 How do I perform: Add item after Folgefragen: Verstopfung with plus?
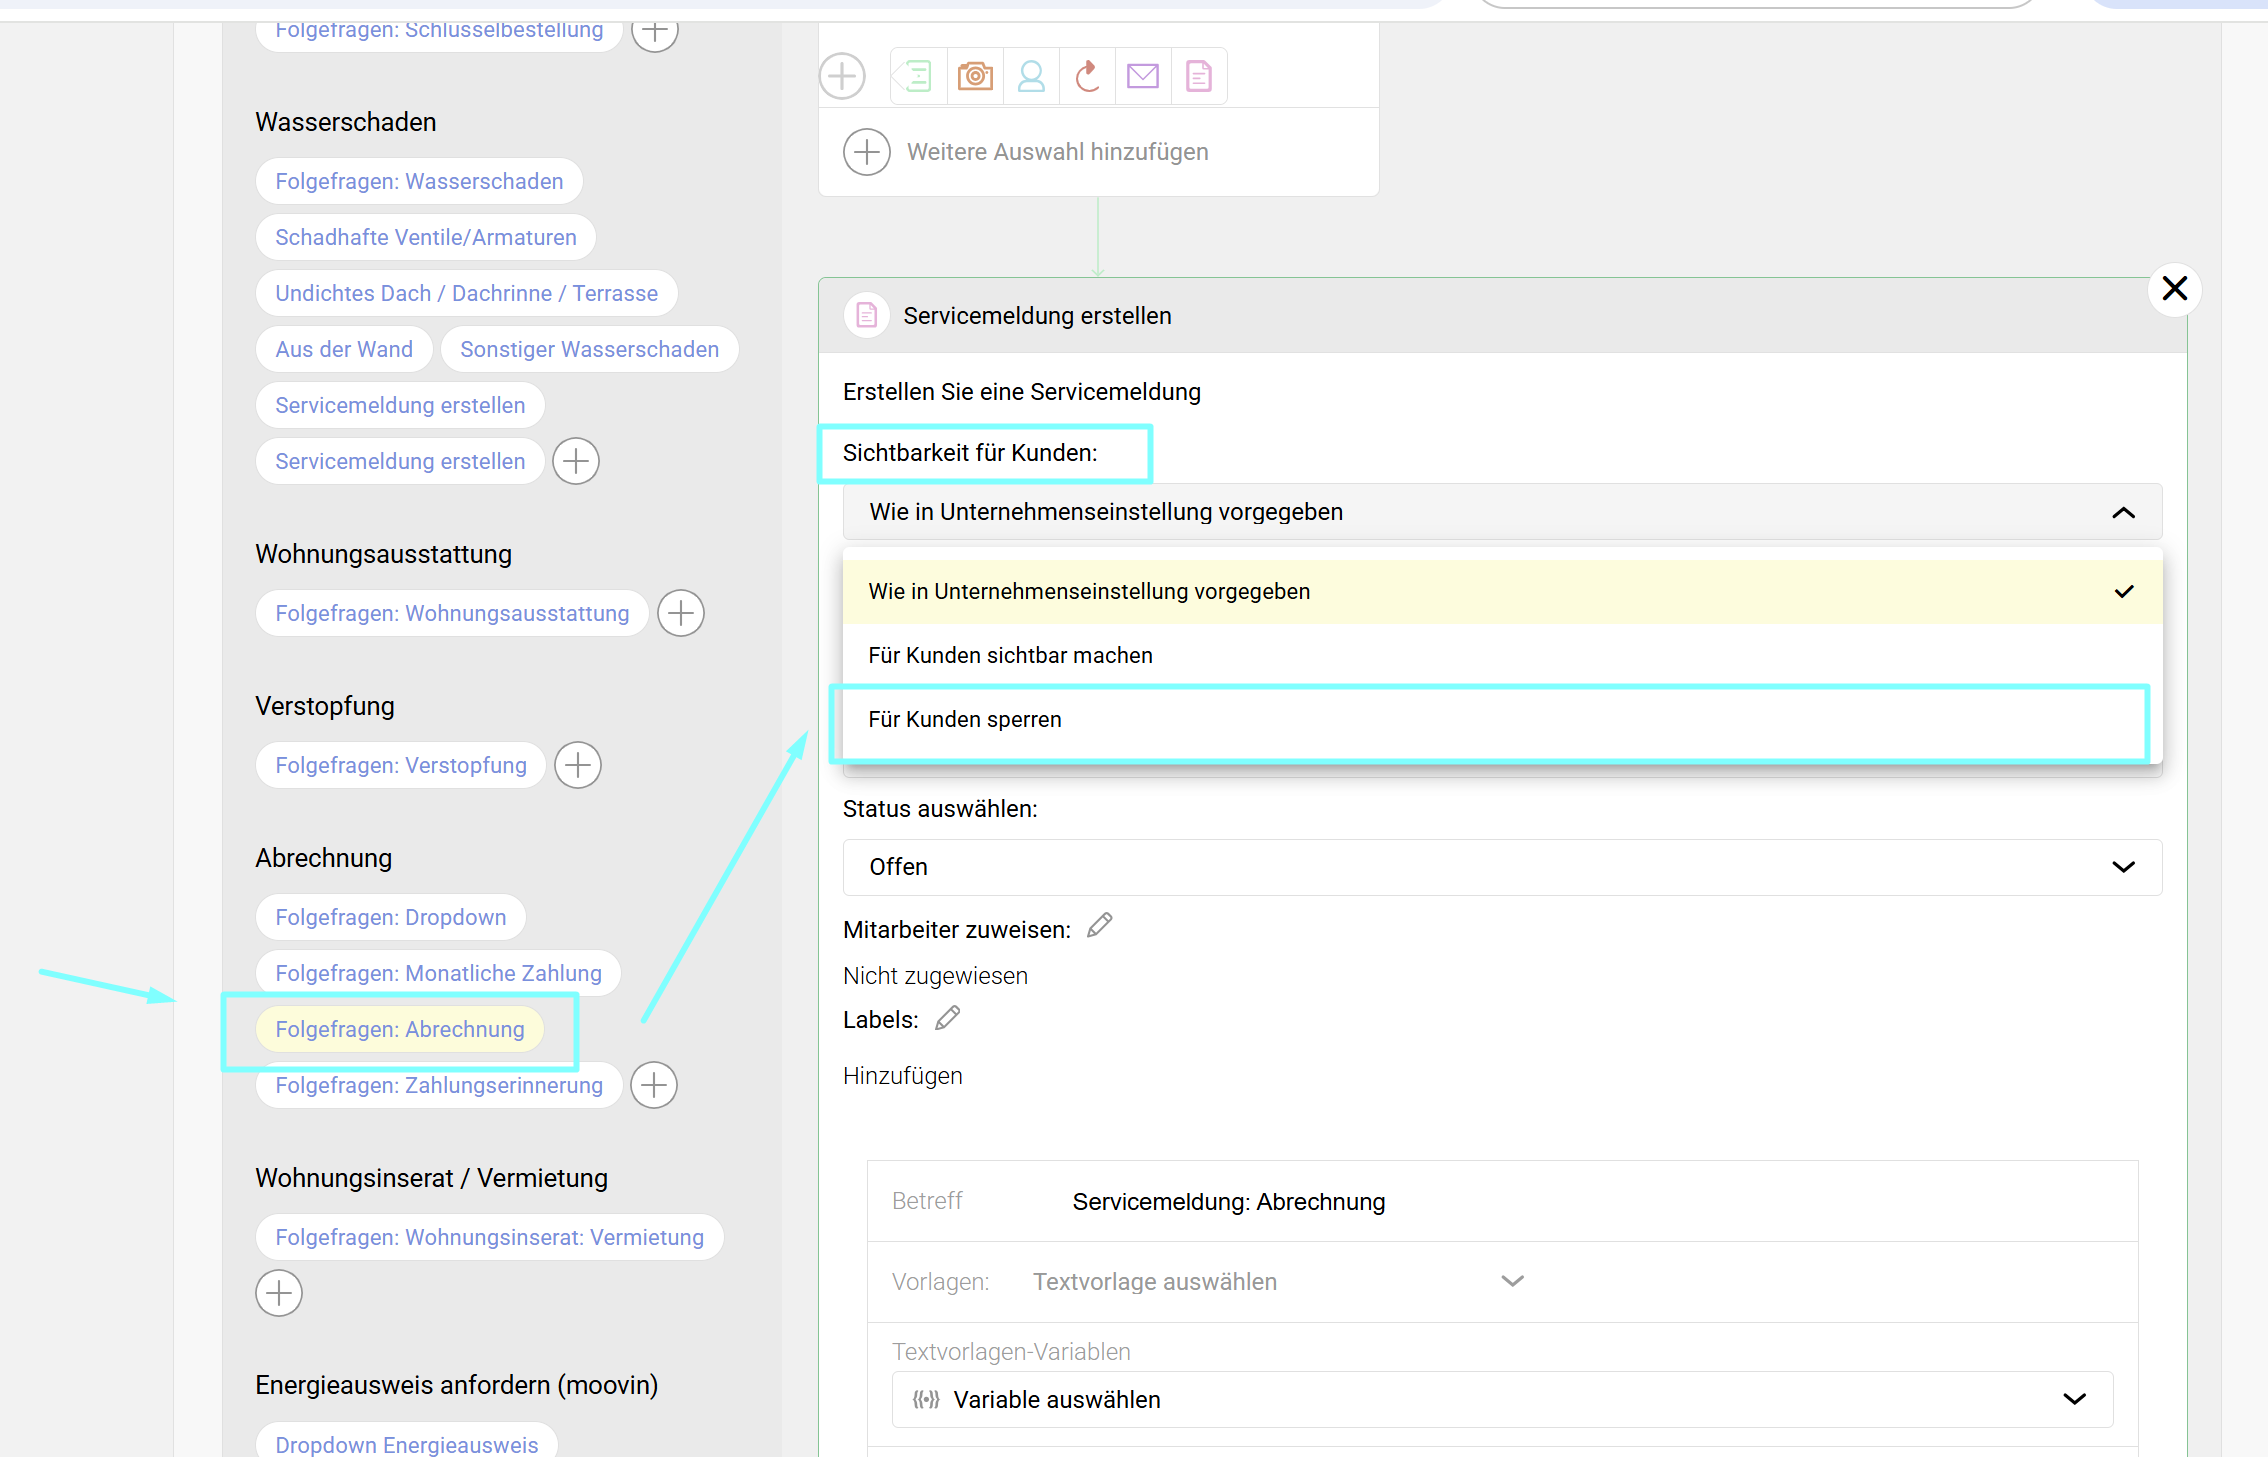578,765
